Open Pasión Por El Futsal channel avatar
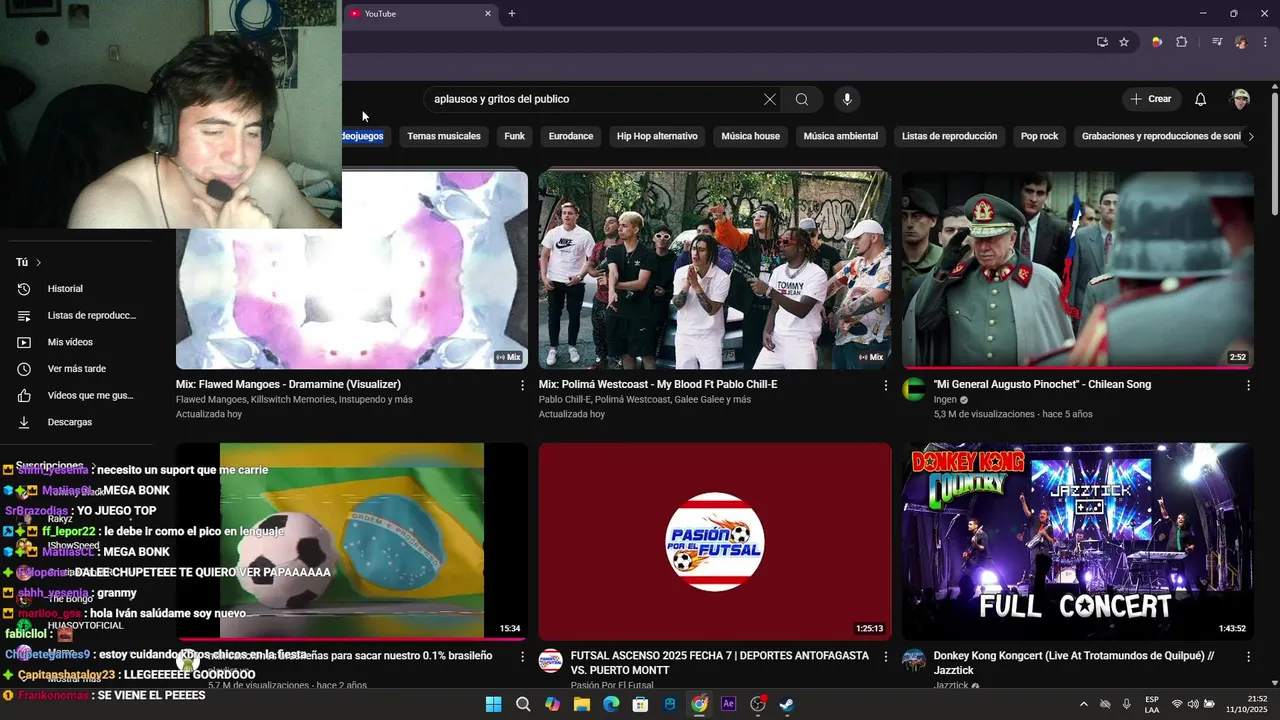The width and height of the screenshot is (1280, 720). click(550, 660)
